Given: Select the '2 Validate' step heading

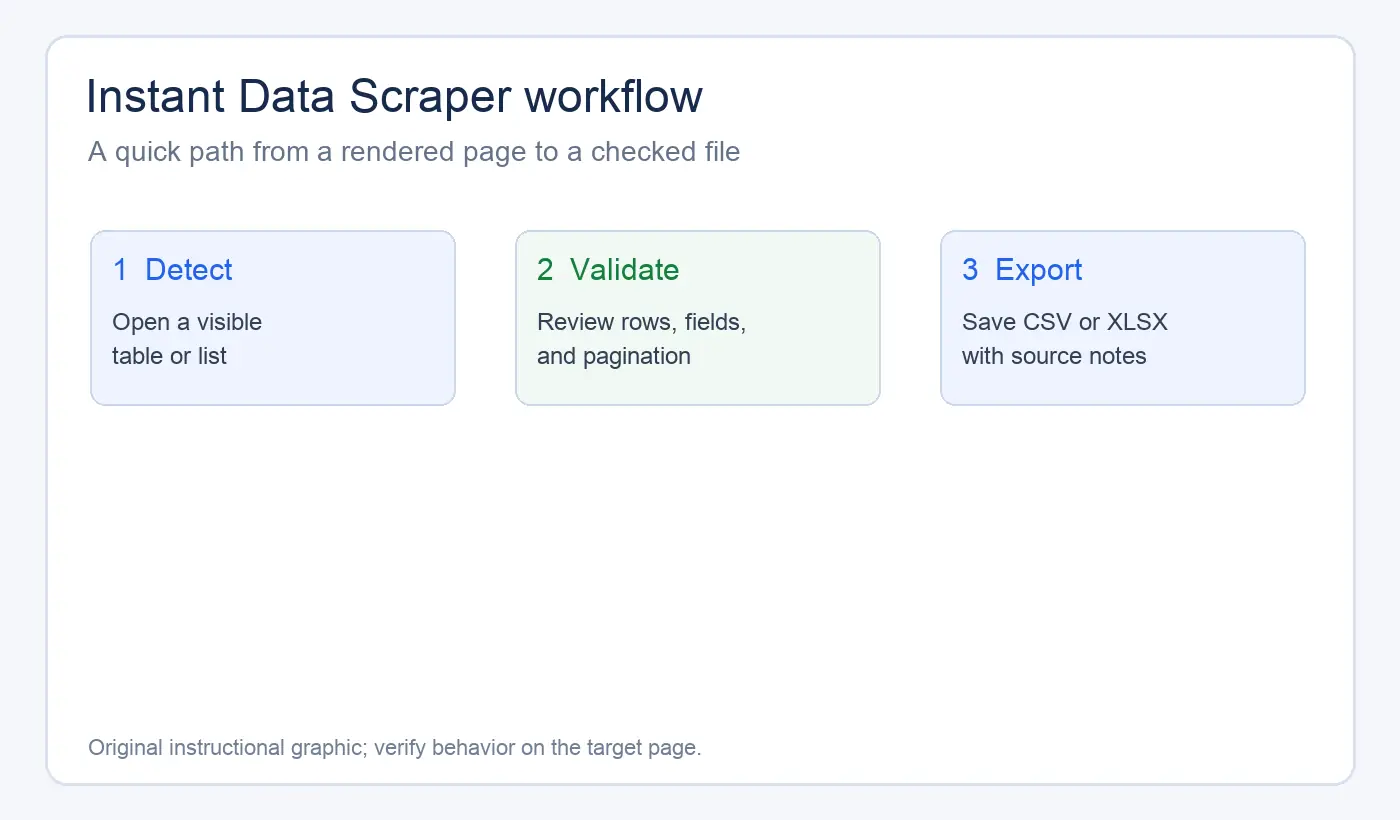Looking at the screenshot, I should [x=608, y=270].
